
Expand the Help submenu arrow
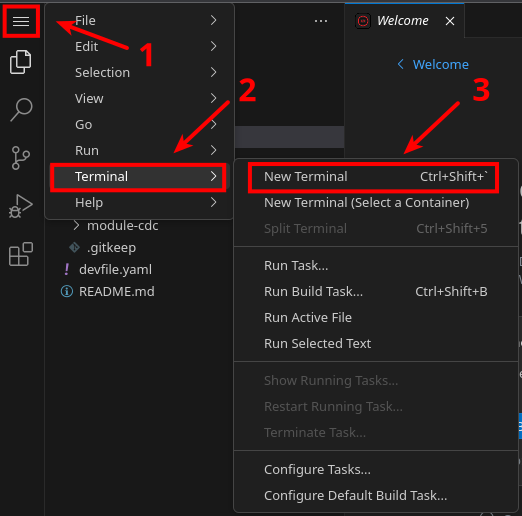(x=213, y=202)
